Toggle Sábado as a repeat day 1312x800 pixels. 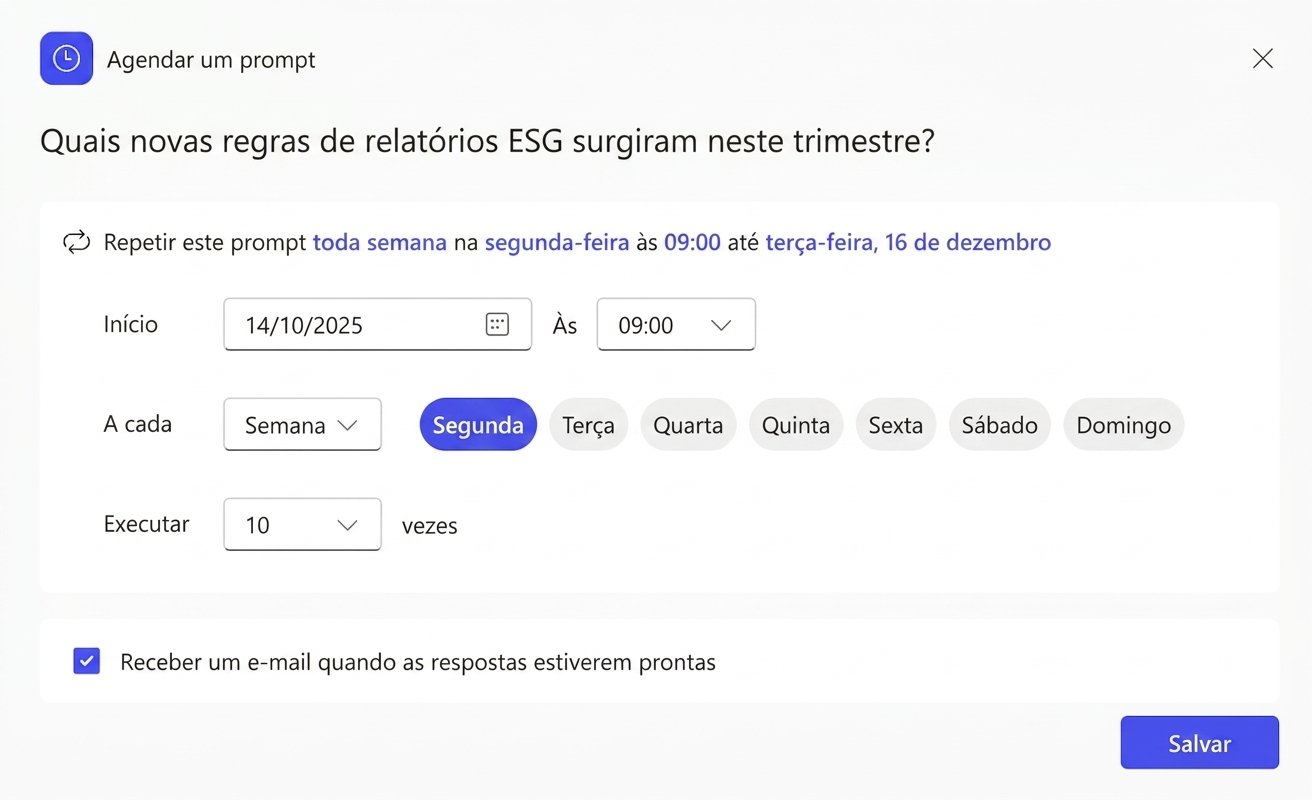pos(1000,424)
